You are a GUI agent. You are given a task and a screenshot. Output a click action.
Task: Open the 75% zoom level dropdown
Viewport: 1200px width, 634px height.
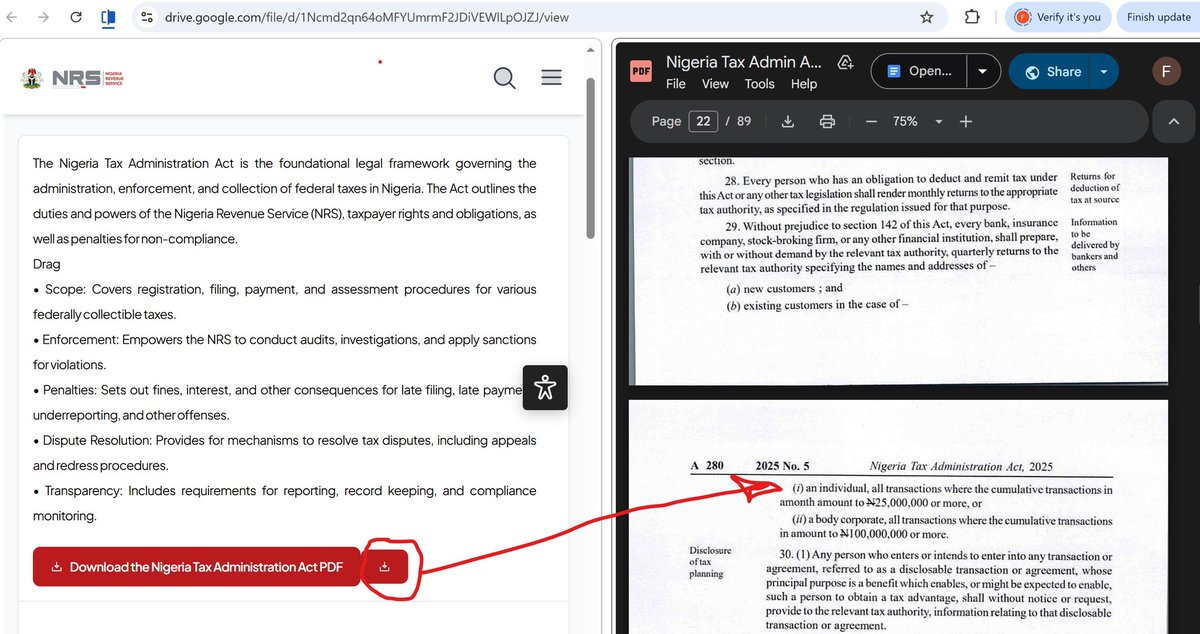click(918, 121)
